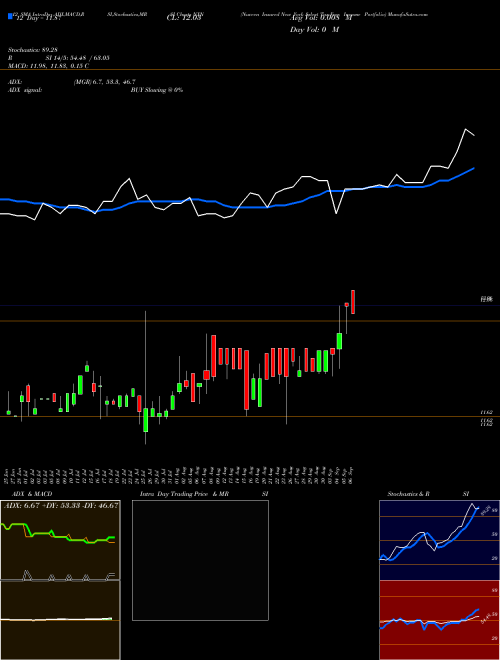Select the 'Stochastics: 89.28' reading
Image resolution: width=500 pixels, height=660 pixels.
32,50
